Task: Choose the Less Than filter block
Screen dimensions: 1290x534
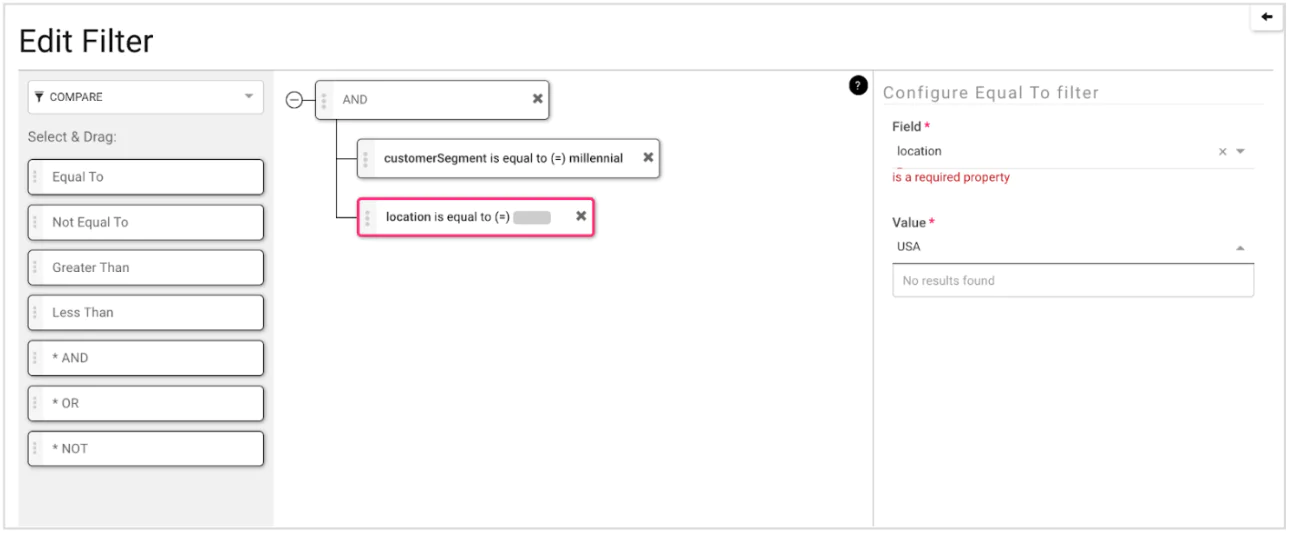Action: tap(146, 312)
